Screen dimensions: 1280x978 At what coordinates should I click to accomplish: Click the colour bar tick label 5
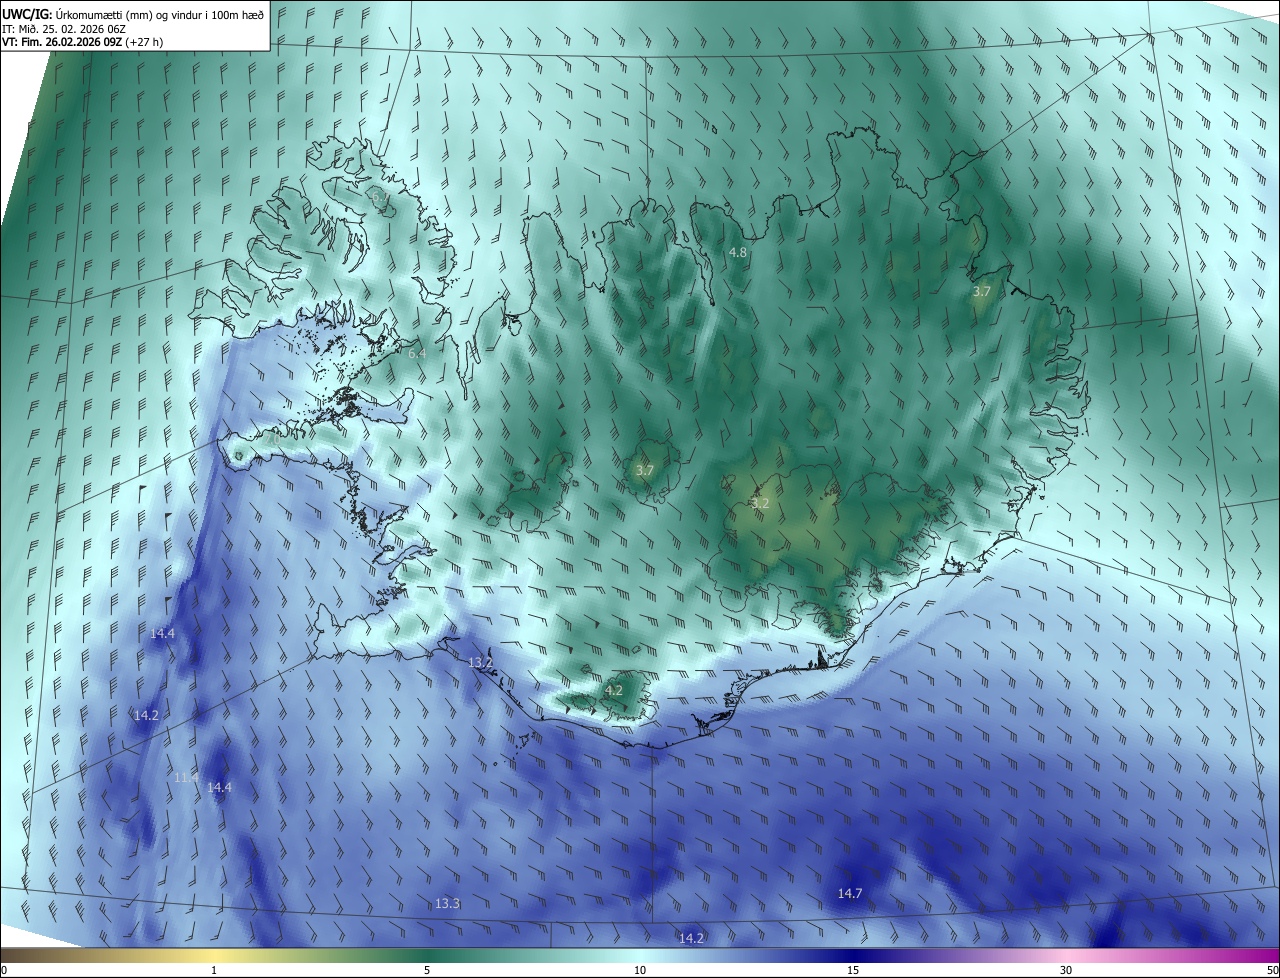coord(427,970)
